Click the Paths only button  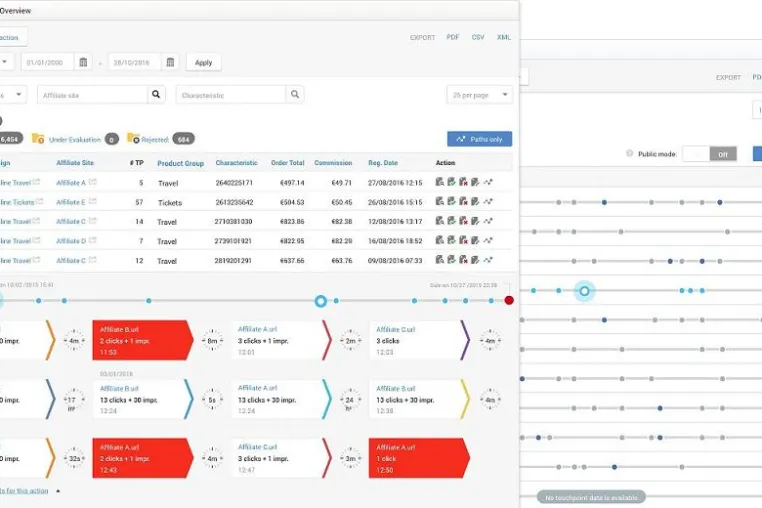coord(480,139)
